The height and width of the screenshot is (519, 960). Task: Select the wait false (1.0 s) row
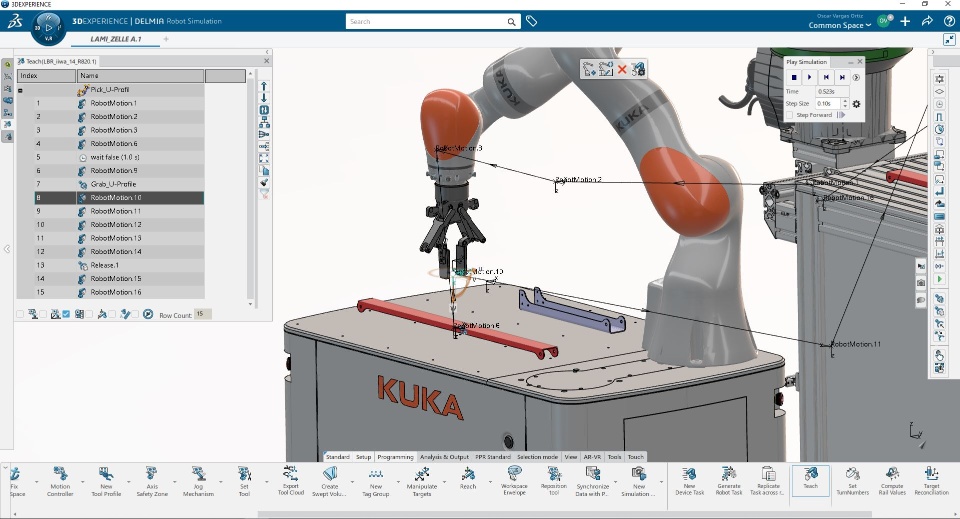pyautogui.click(x=119, y=157)
